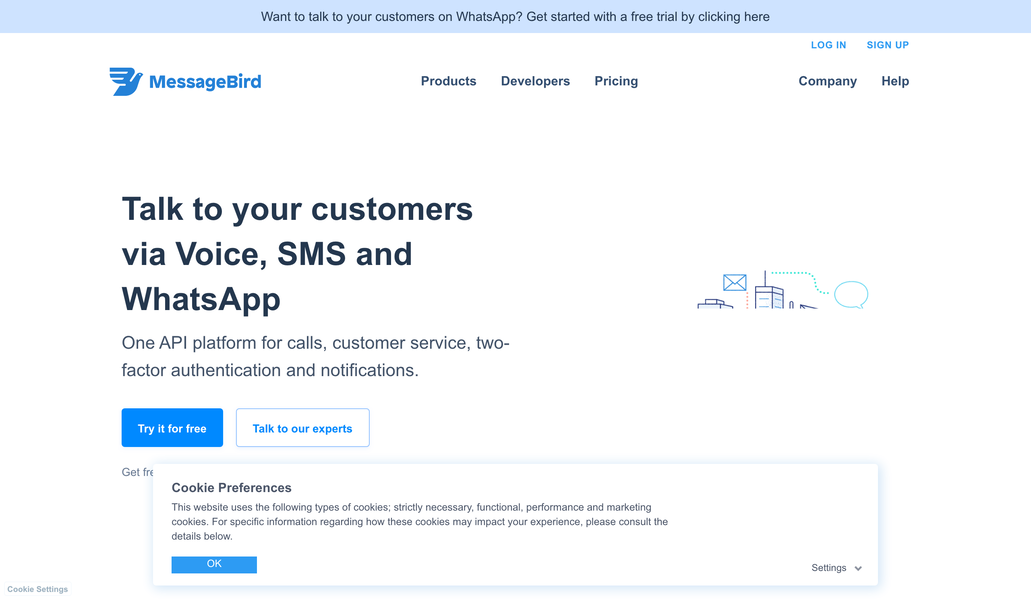Click the small low building illustration
This screenshot has height=600, width=1031.
(x=714, y=303)
